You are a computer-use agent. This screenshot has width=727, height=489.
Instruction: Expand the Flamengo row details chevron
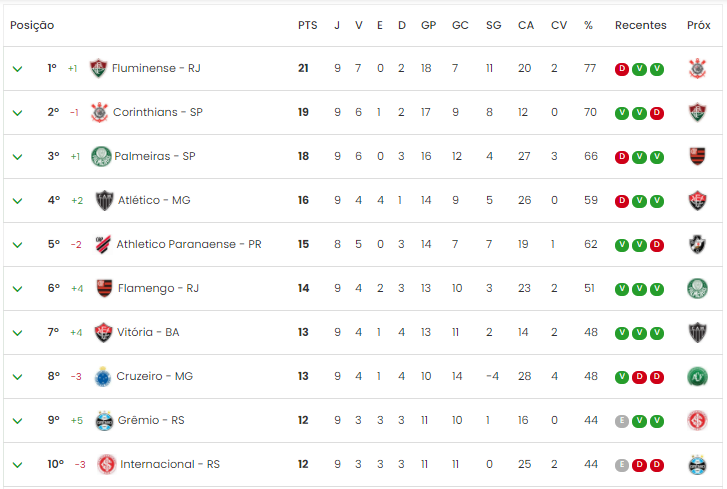tap(18, 289)
